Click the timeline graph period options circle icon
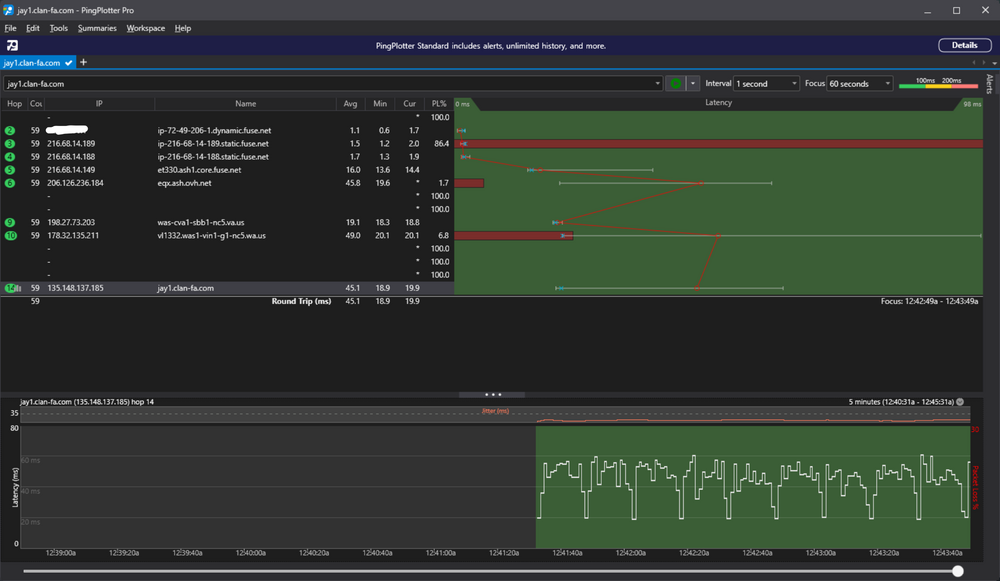Viewport: 1000px width, 581px height. [x=960, y=402]
